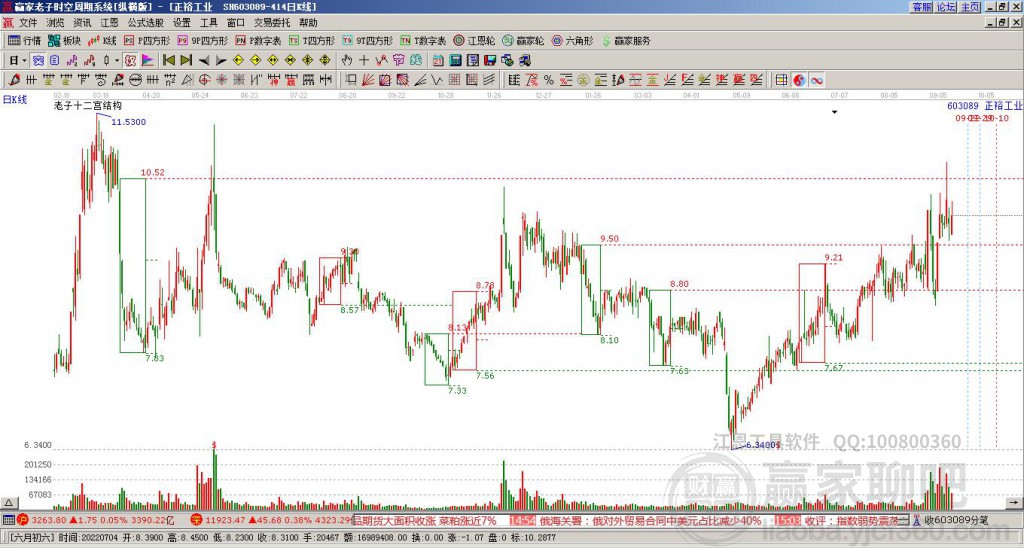This screenshot has width=1024, height=548.
Task: Open the 赢家轮 tool
Action: pos(524,40)
